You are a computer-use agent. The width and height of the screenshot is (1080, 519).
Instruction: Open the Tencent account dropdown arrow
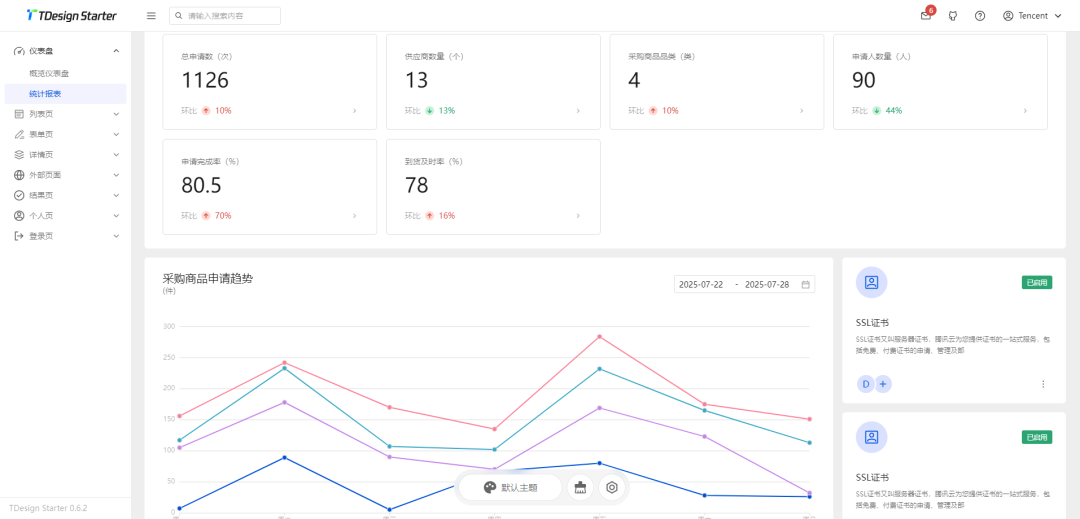tap(1058, 16)
